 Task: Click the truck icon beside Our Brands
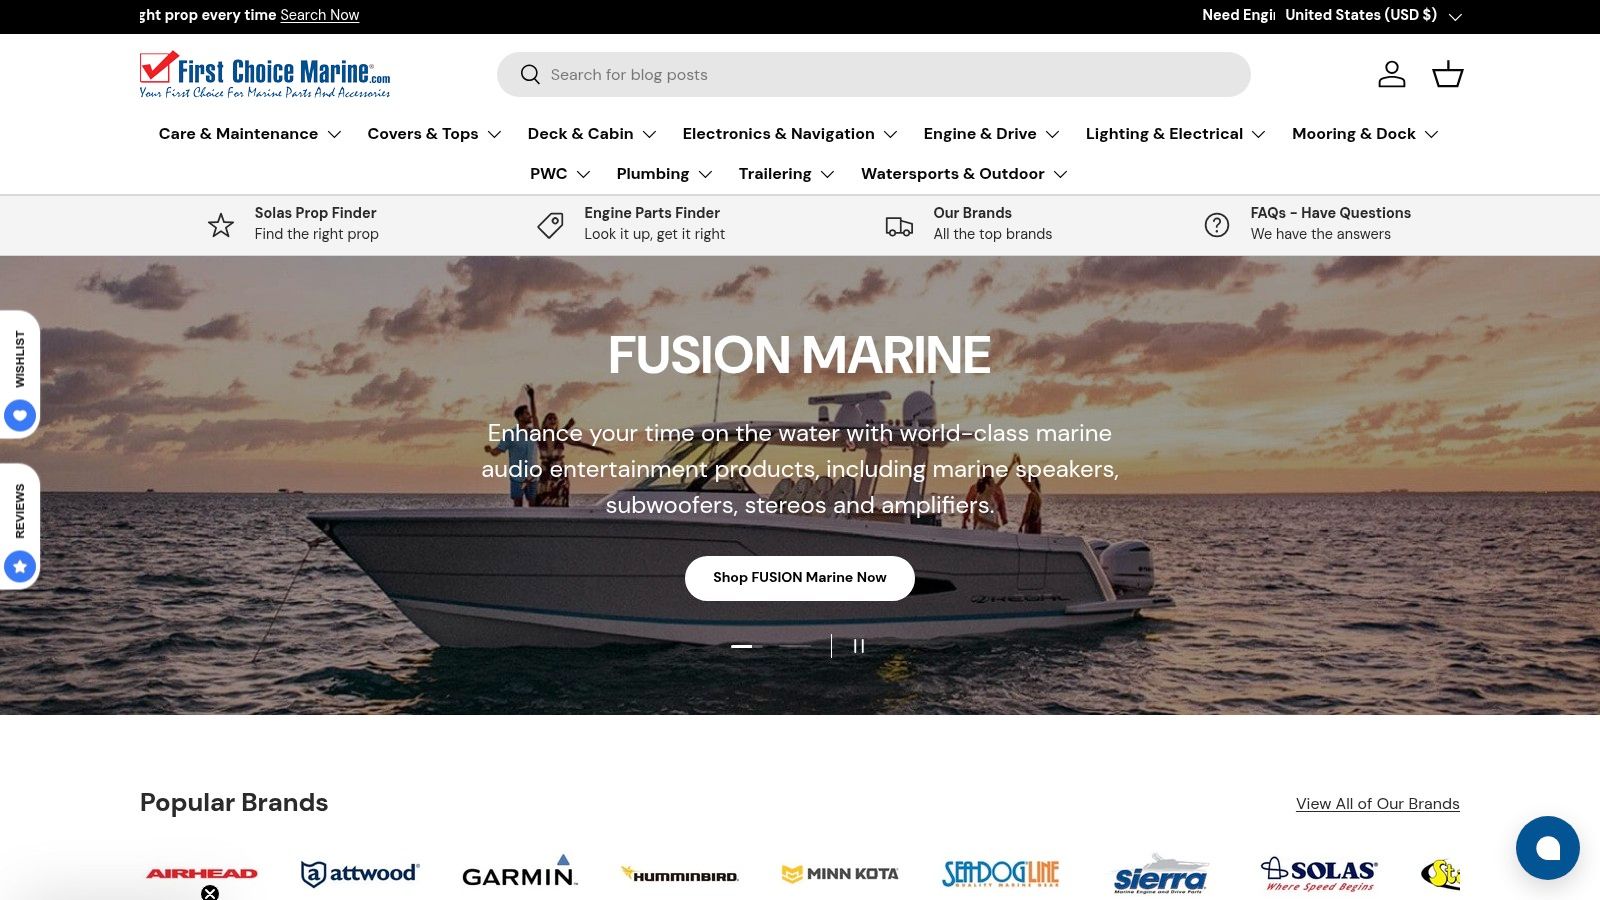pyautogui.click(x=899, y=226)
